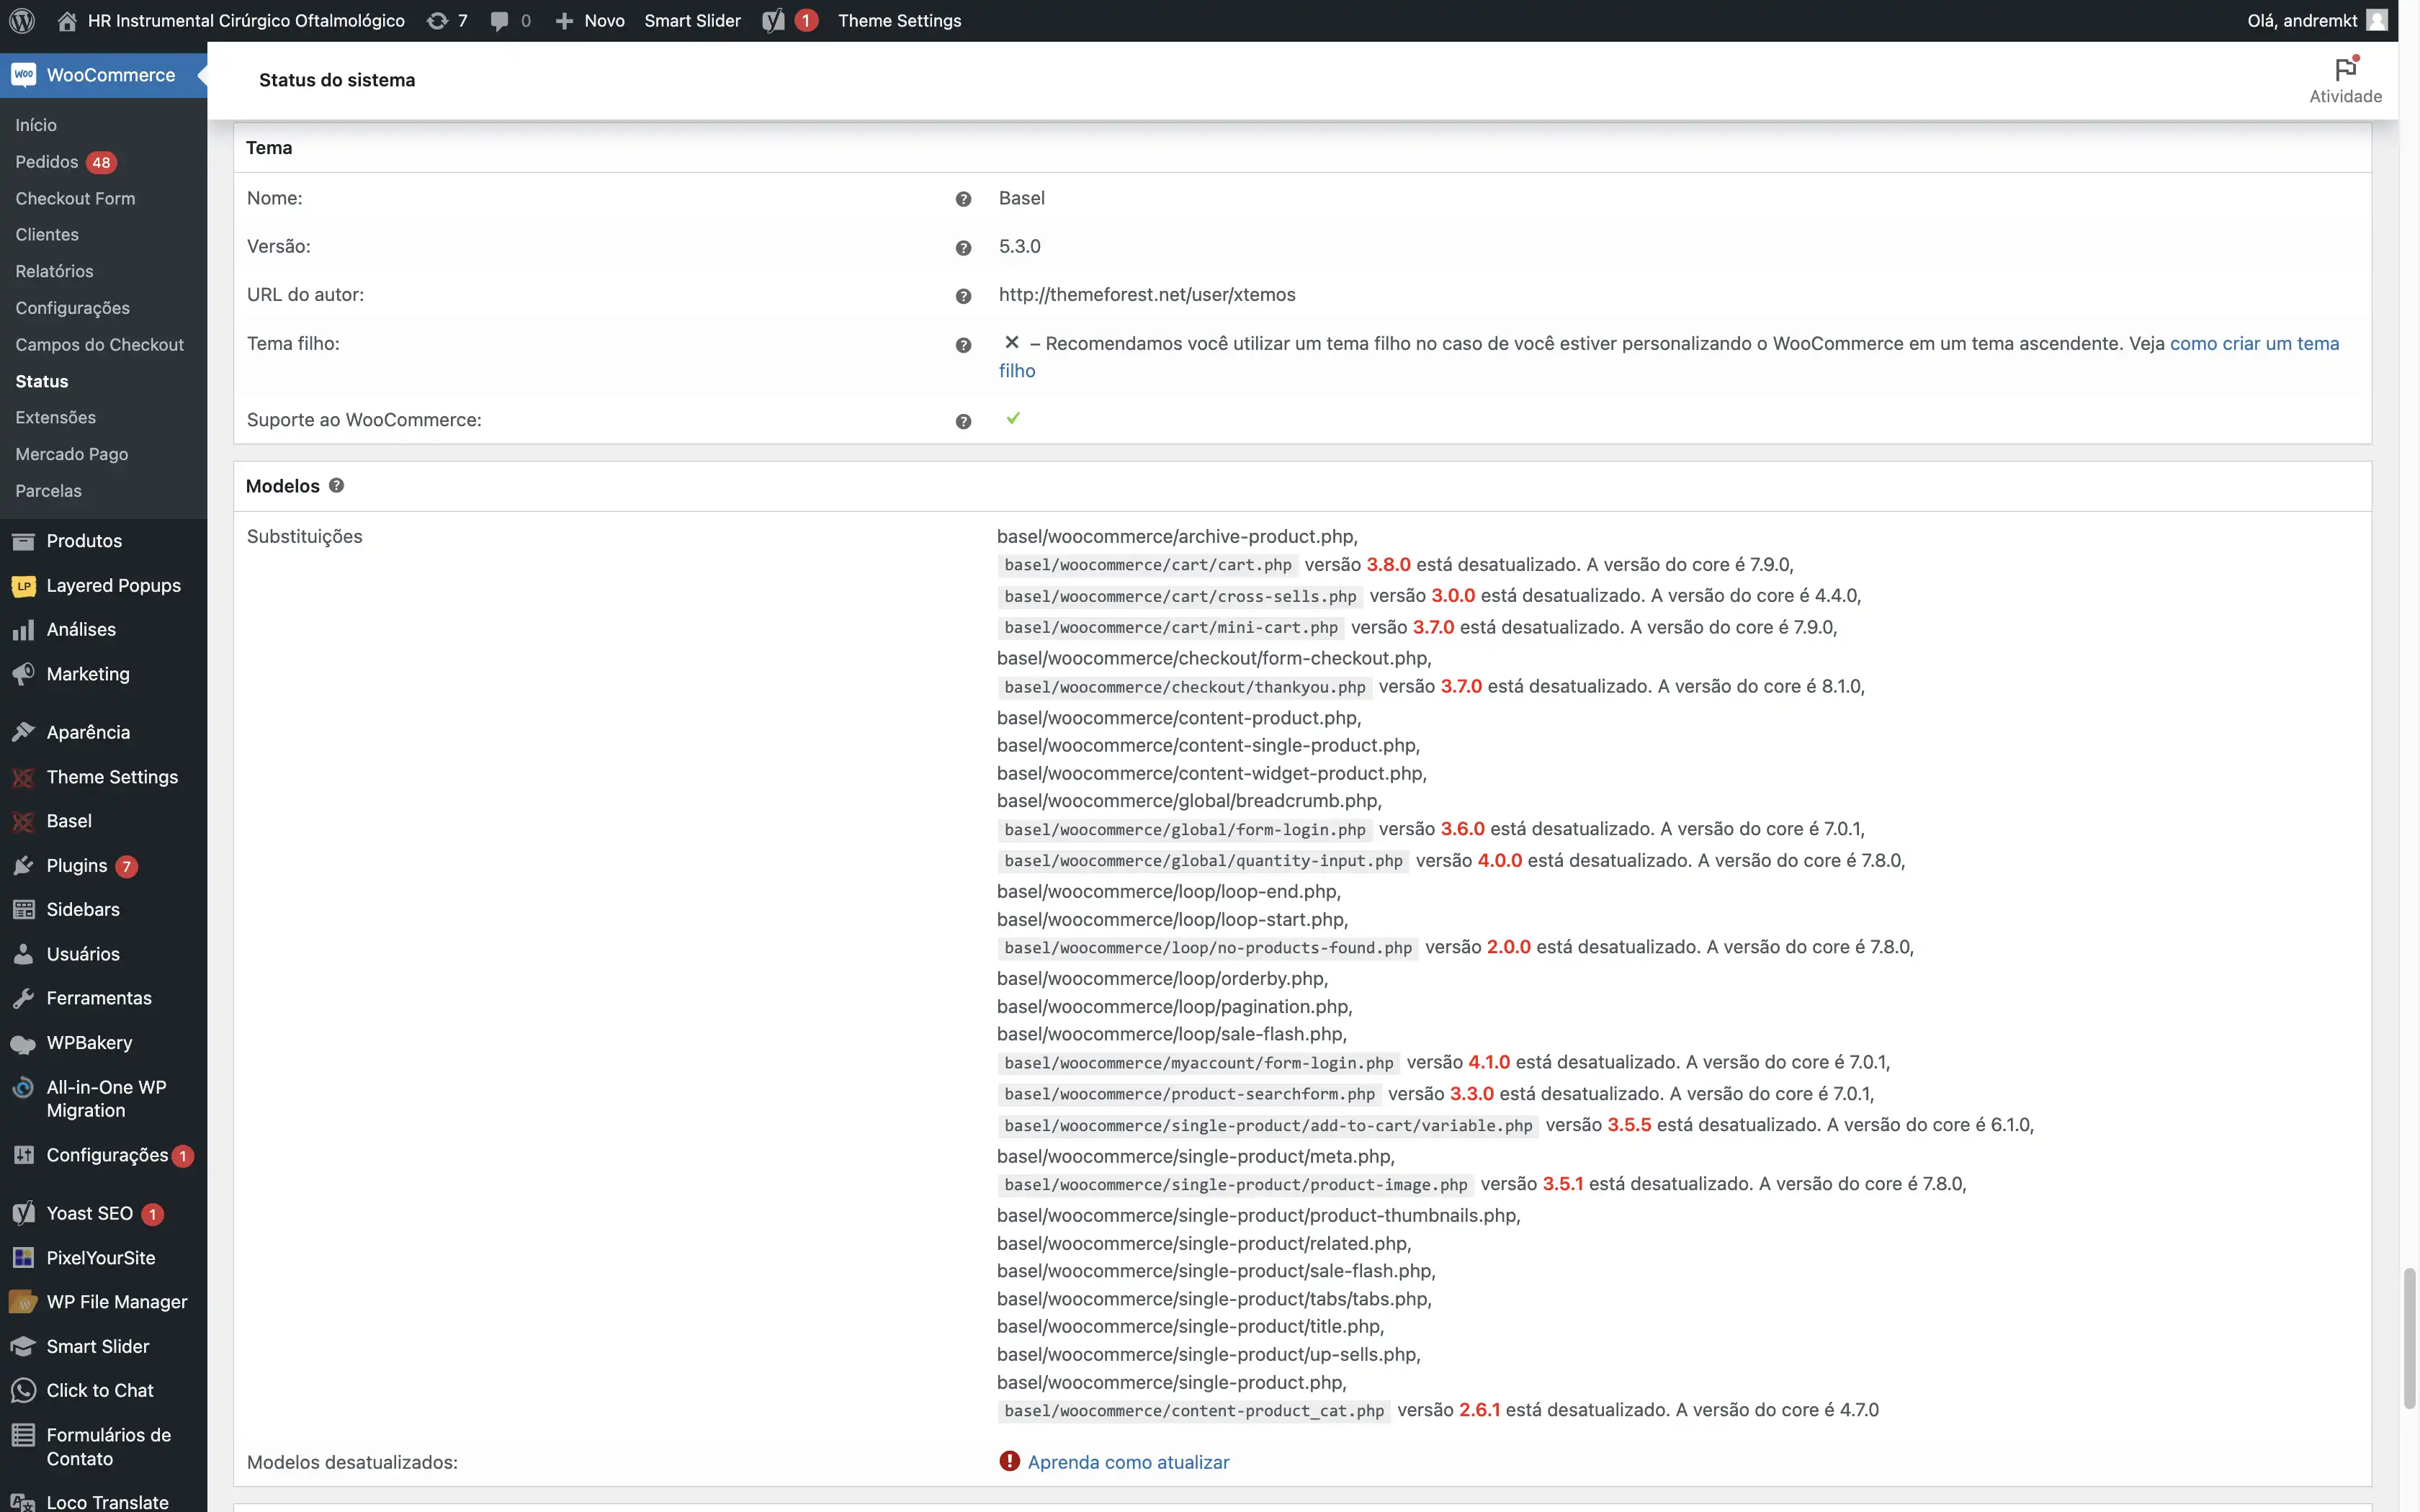
Task: Click the theme version value 5.3.0
Action: point(1019,246)
